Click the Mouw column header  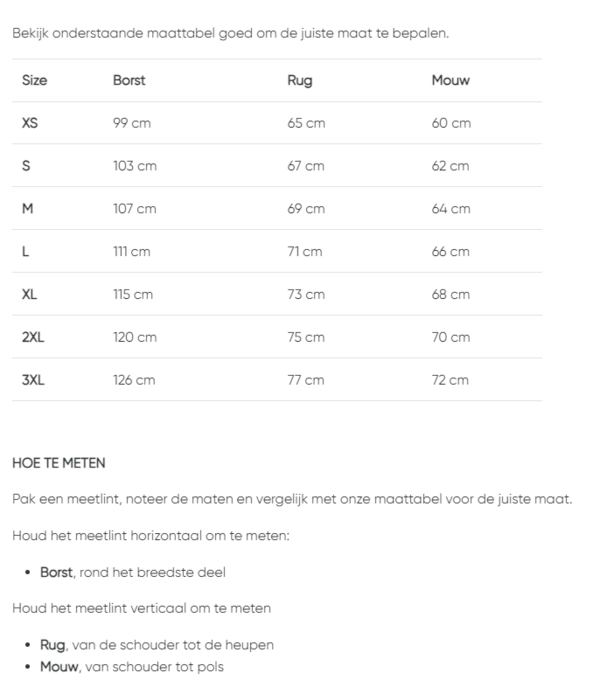point(450,80)
